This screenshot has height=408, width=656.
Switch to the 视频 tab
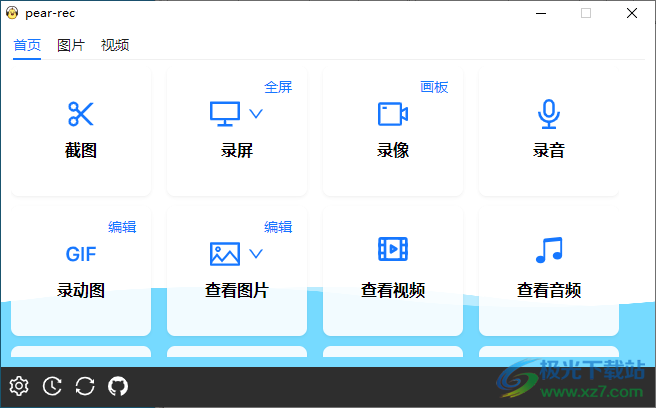pyautogui.click(x=115, y=45)
